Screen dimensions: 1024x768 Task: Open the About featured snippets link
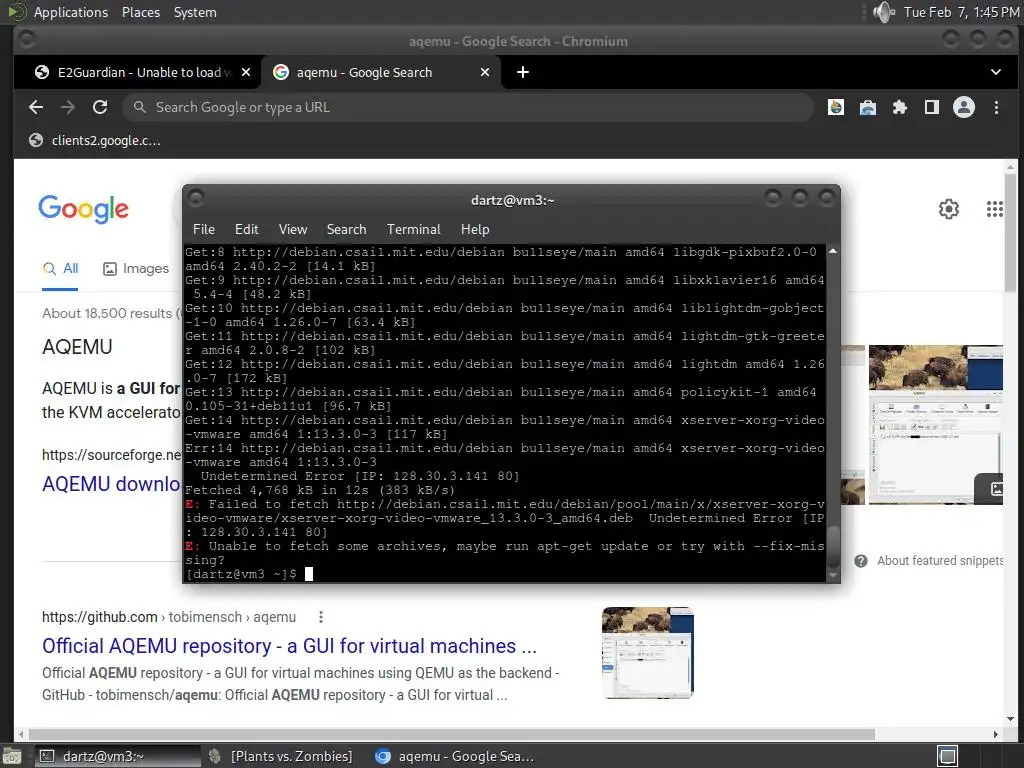[x=940, y=561]
